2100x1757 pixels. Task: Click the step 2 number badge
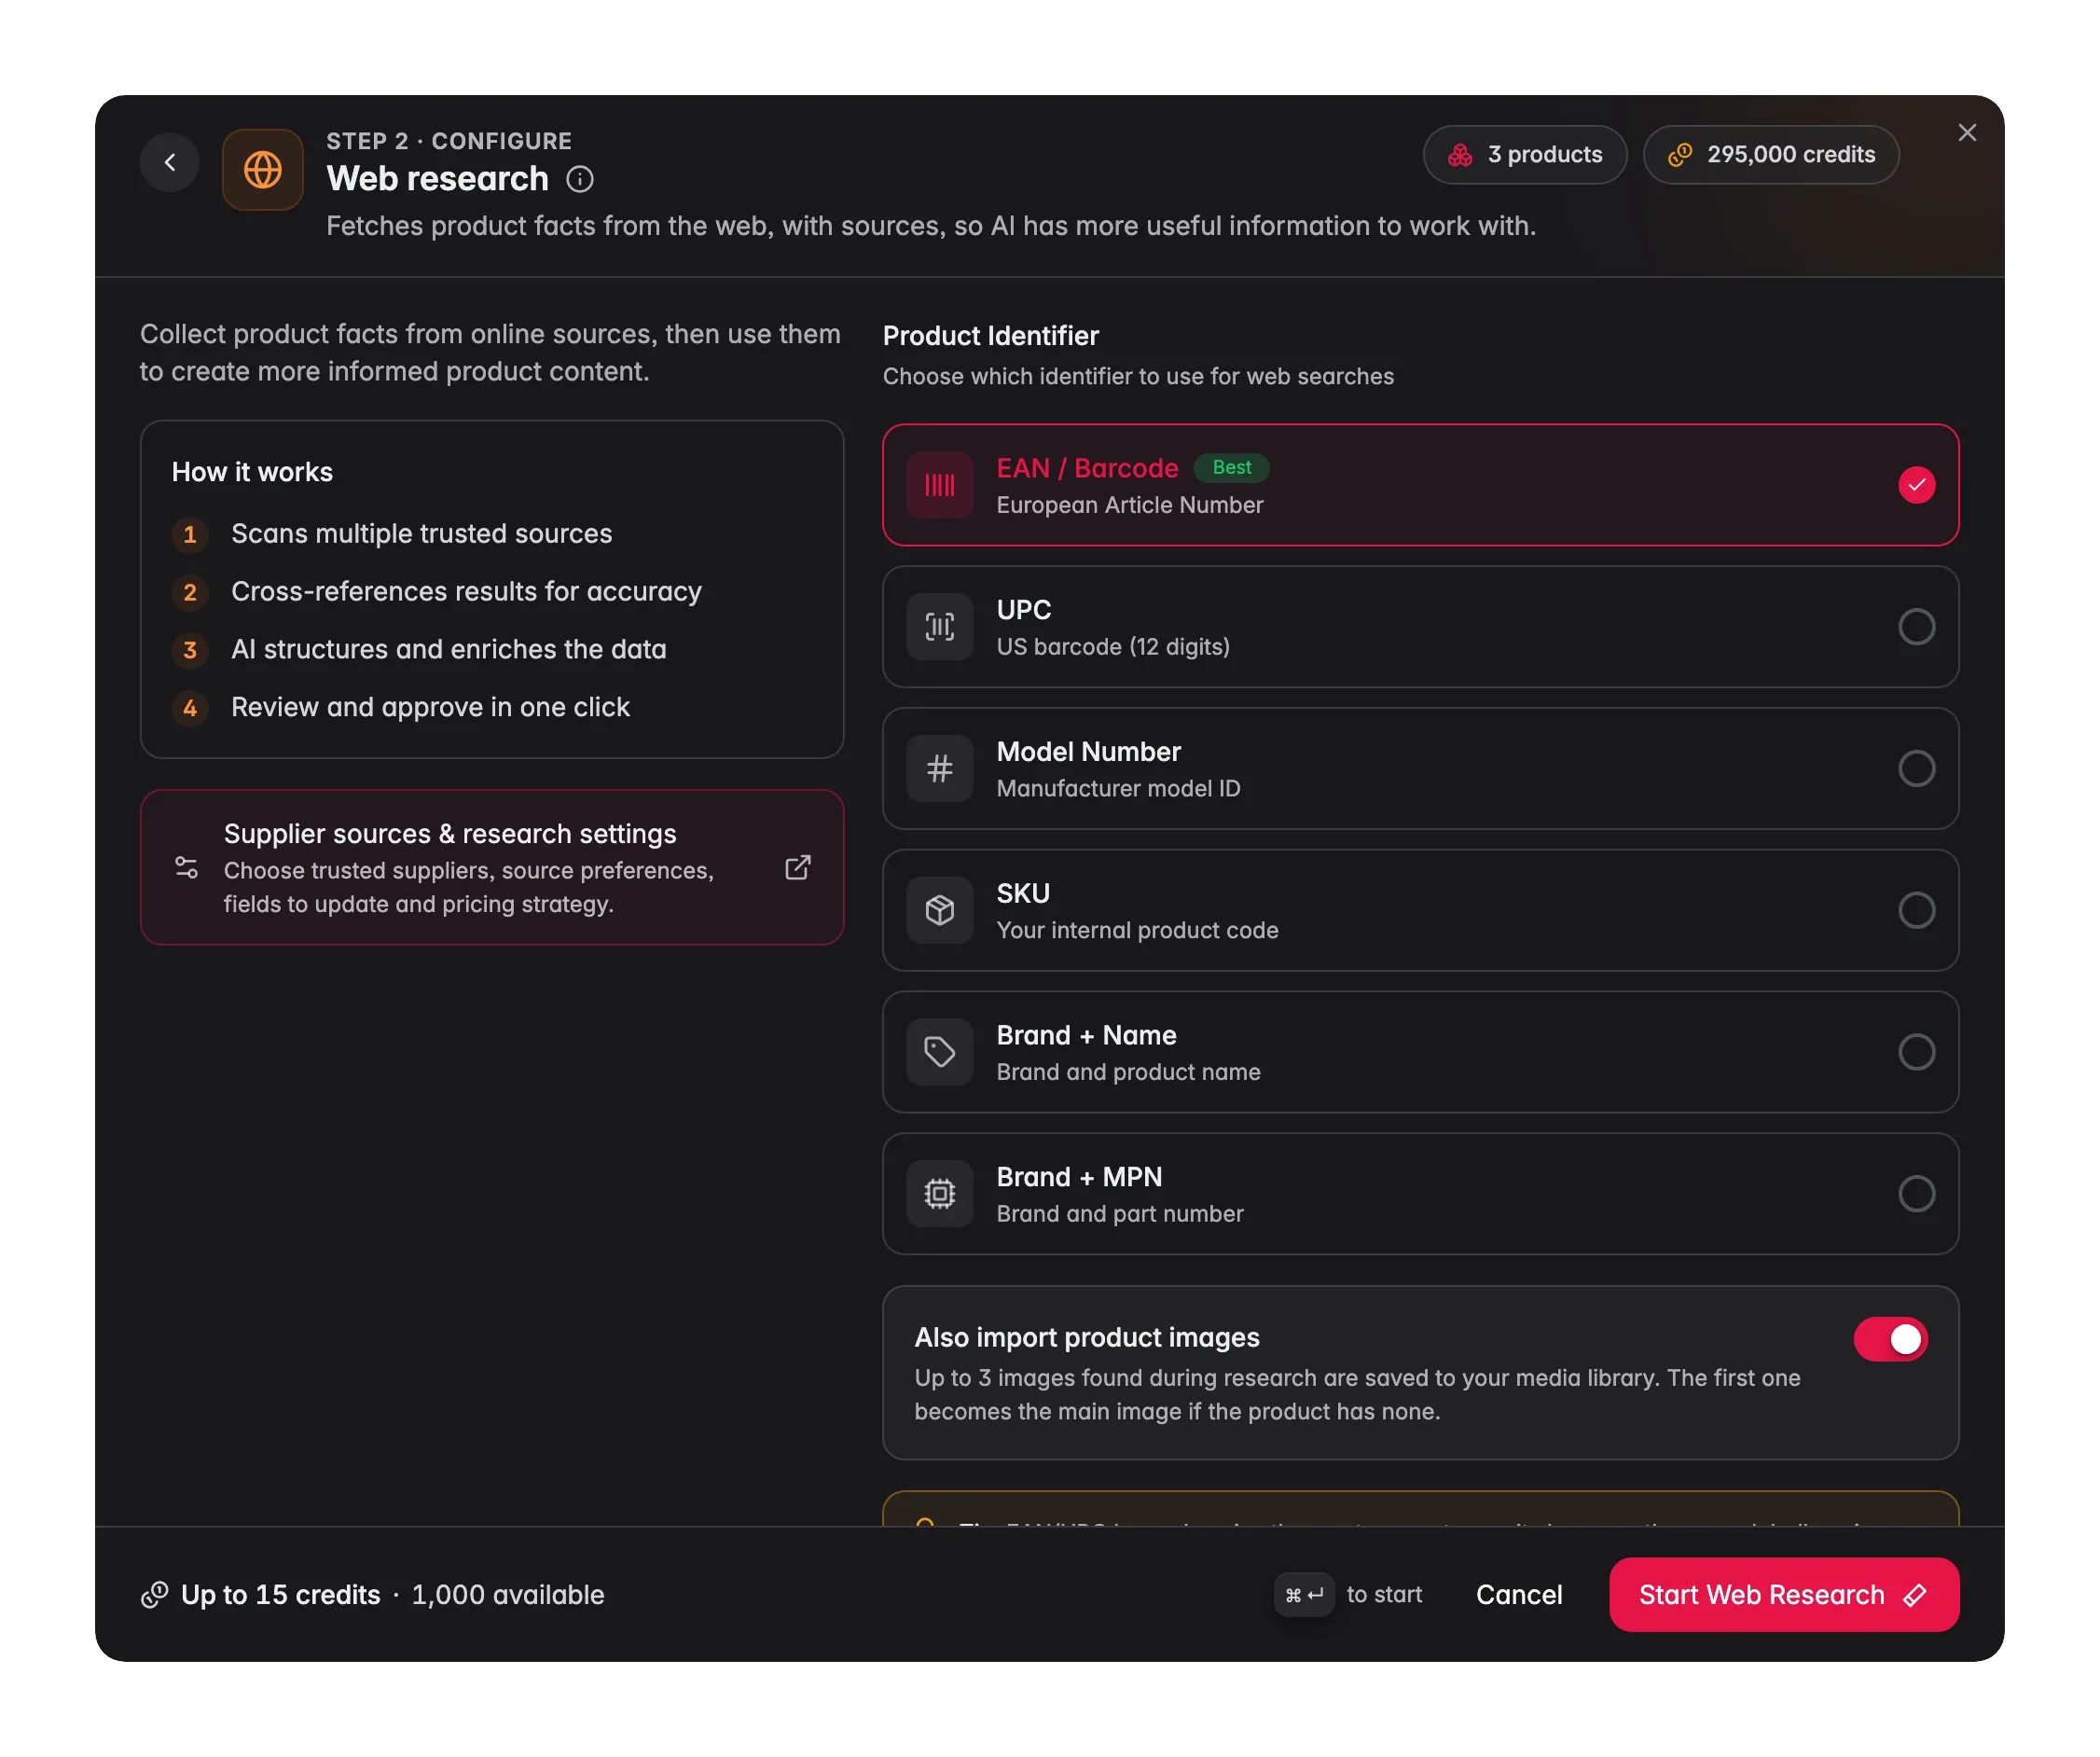(x=190, y=592)
